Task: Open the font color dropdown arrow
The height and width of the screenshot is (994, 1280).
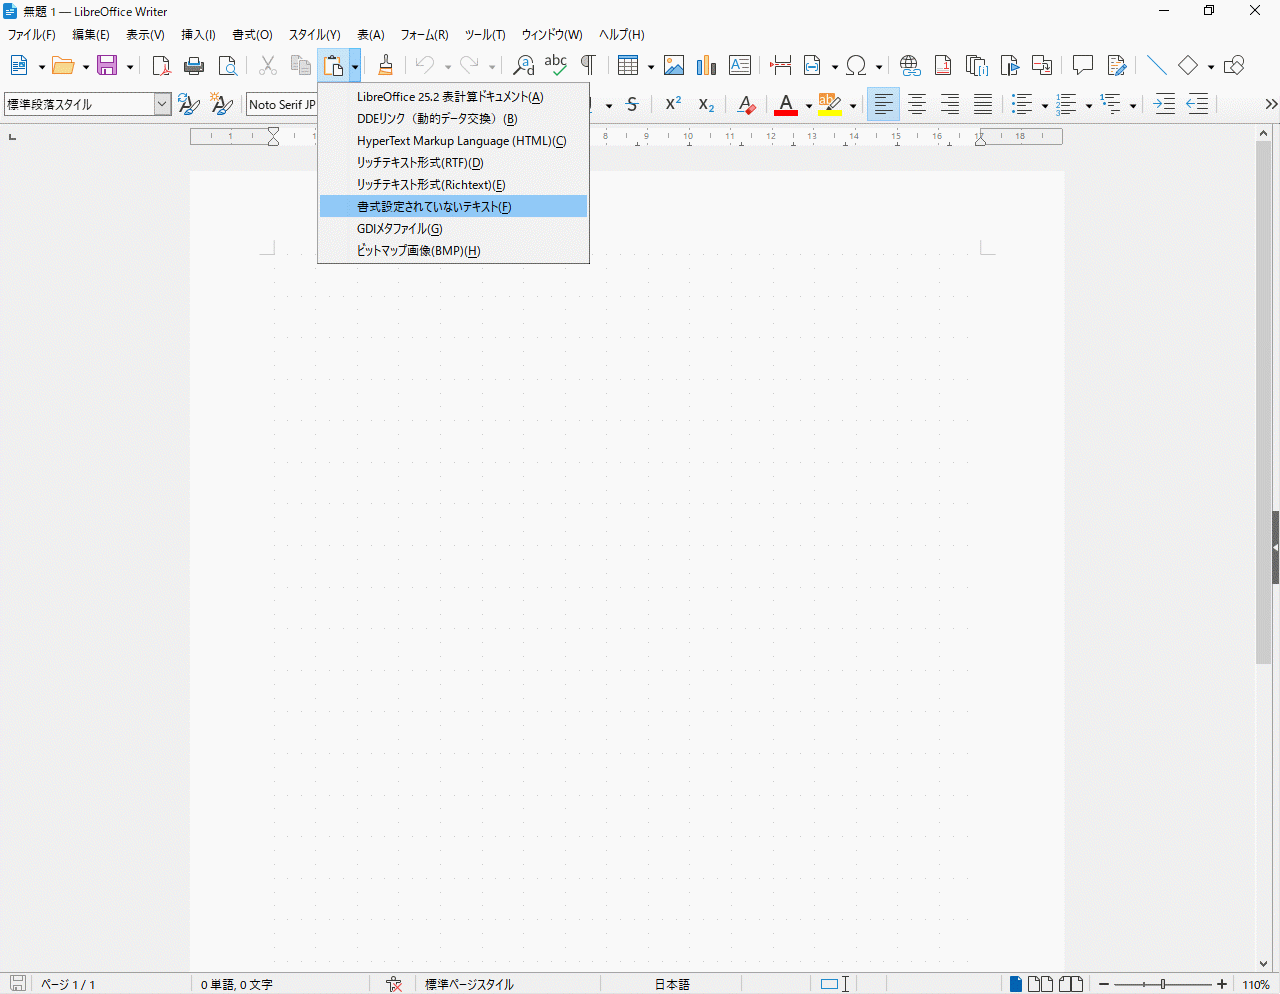Action: tap(808, 105)
